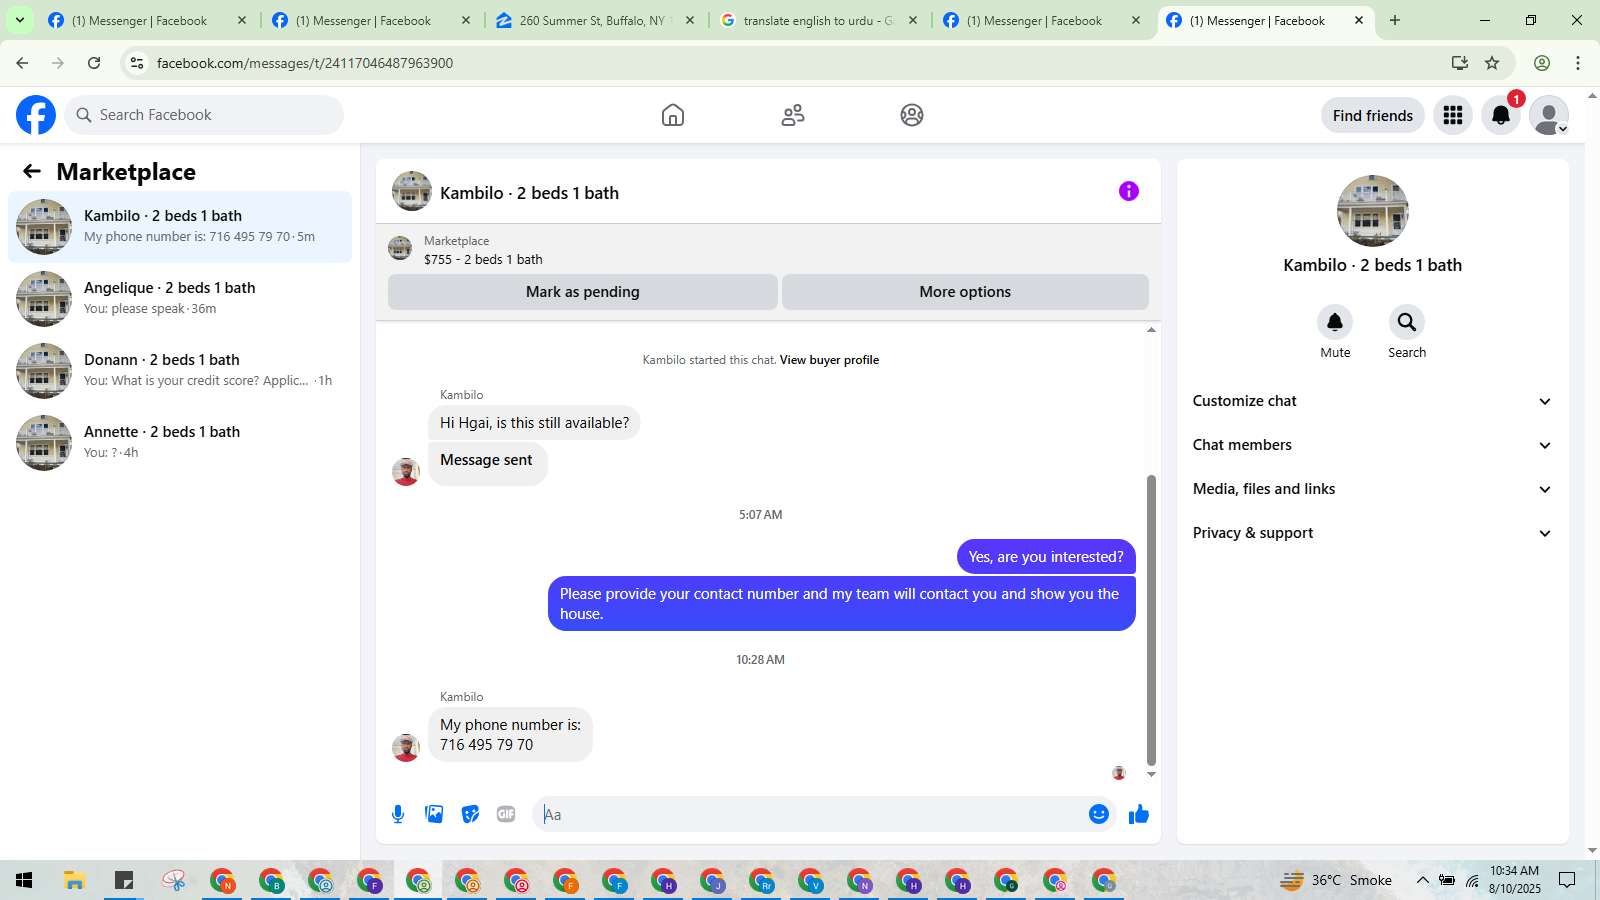The image size is (1600, 900).
Task: Attach a photo file icon
Action: coord(434,814)
